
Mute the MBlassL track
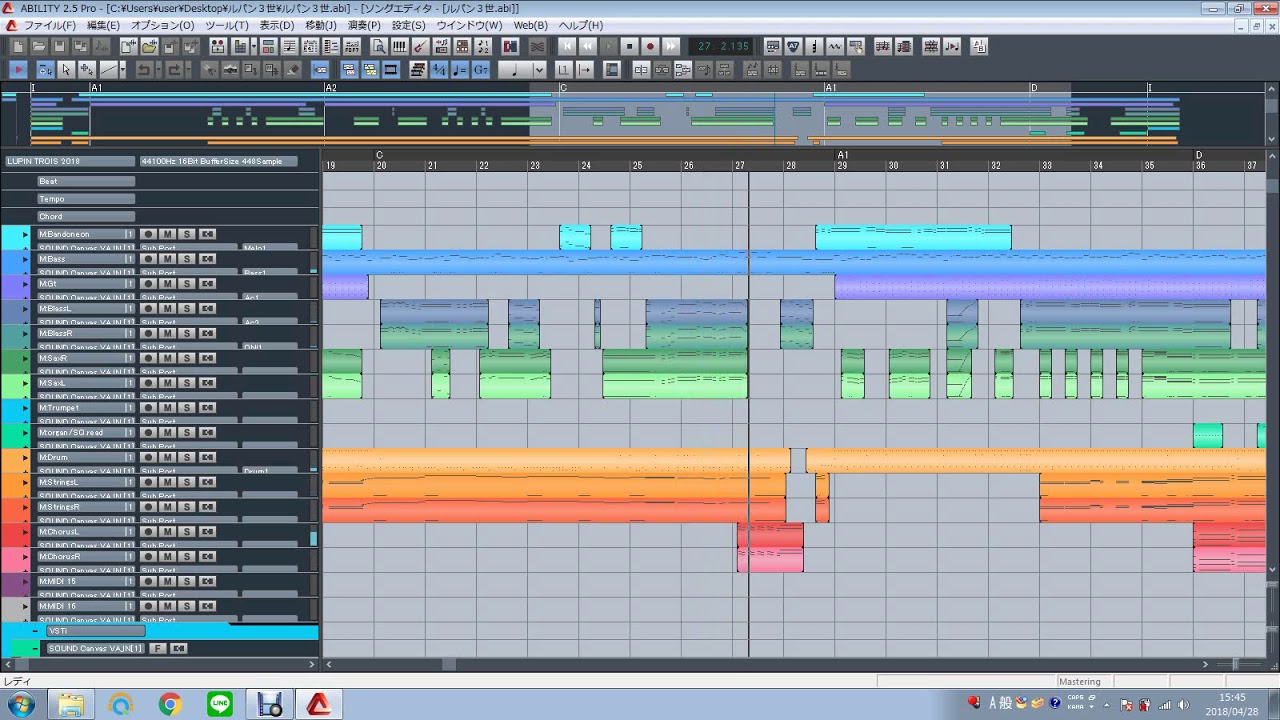(167, 308)
